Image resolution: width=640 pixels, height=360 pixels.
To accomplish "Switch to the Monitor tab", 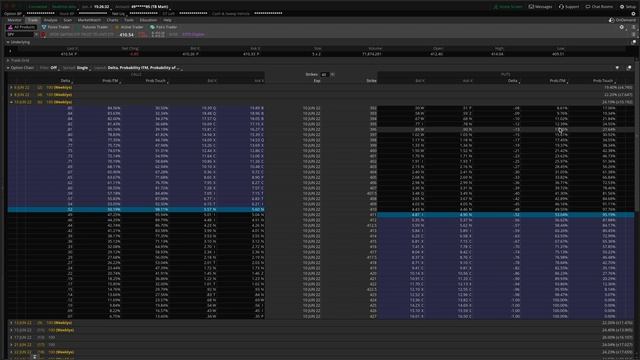I will coord(14,20).
